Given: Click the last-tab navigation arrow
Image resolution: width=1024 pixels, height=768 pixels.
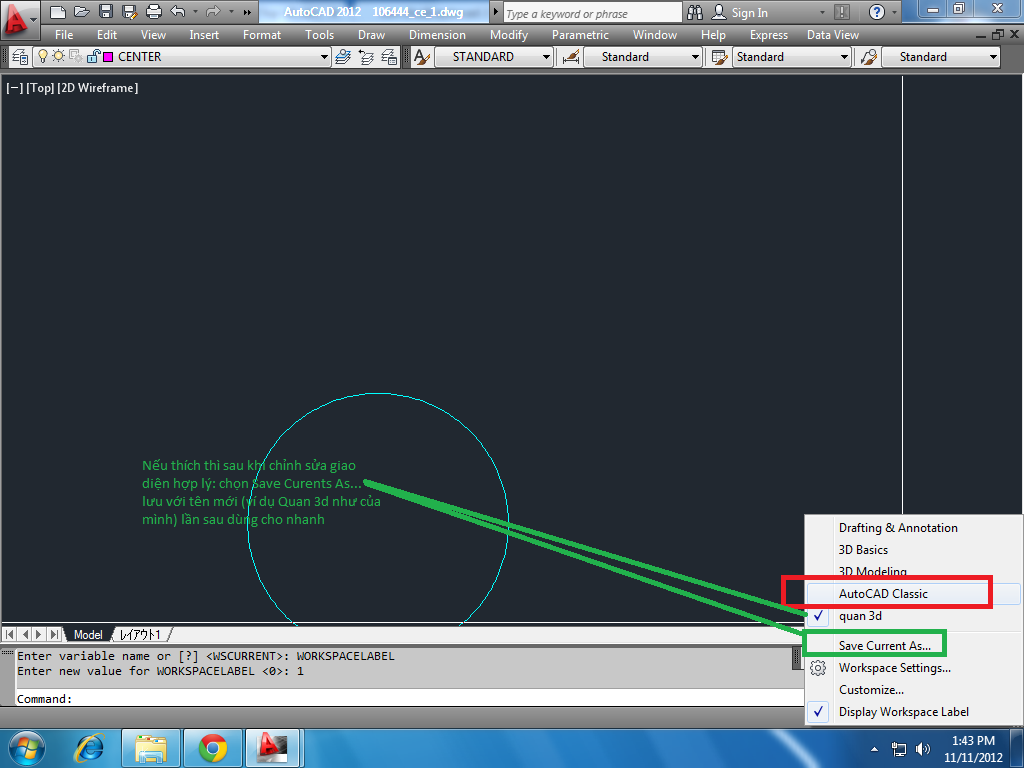Looking at the screenshot, I should click(55, 634).
